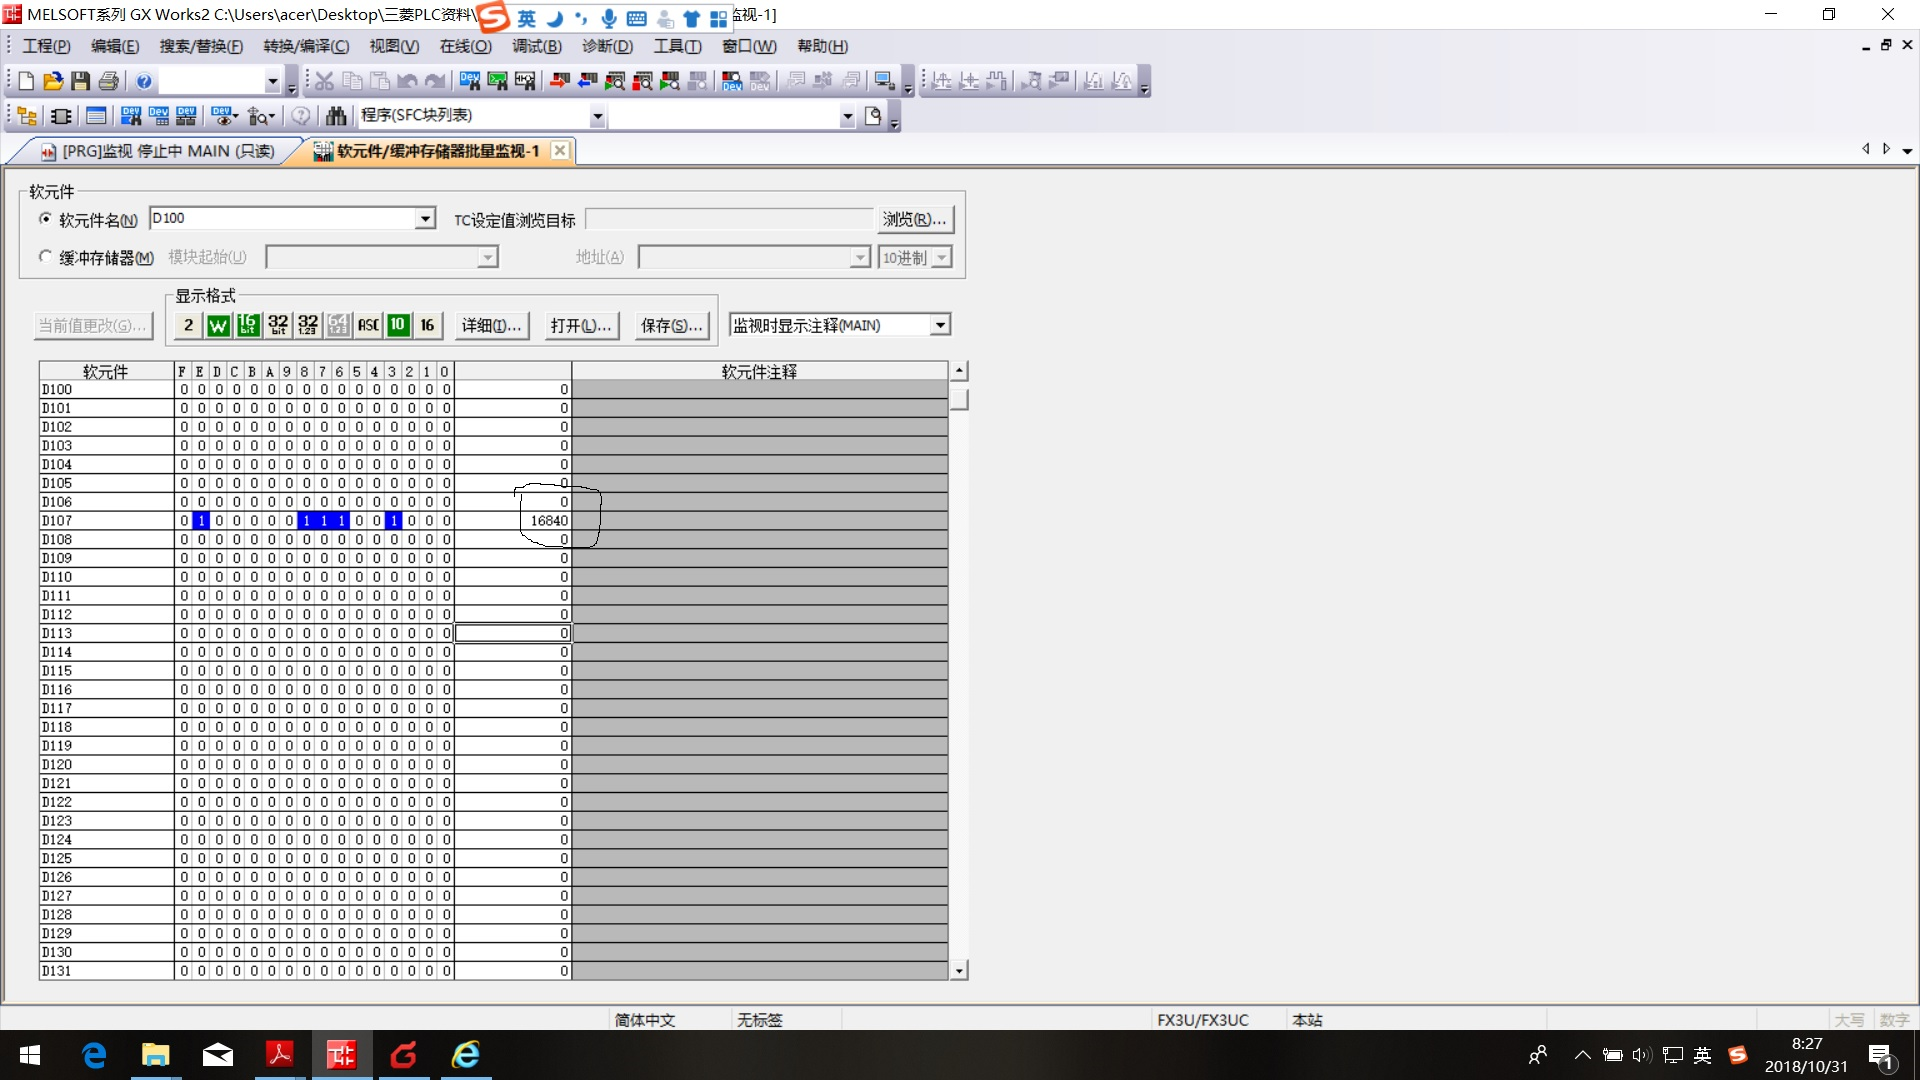Select the 软元件名 radio button

(x=45, y=219)
